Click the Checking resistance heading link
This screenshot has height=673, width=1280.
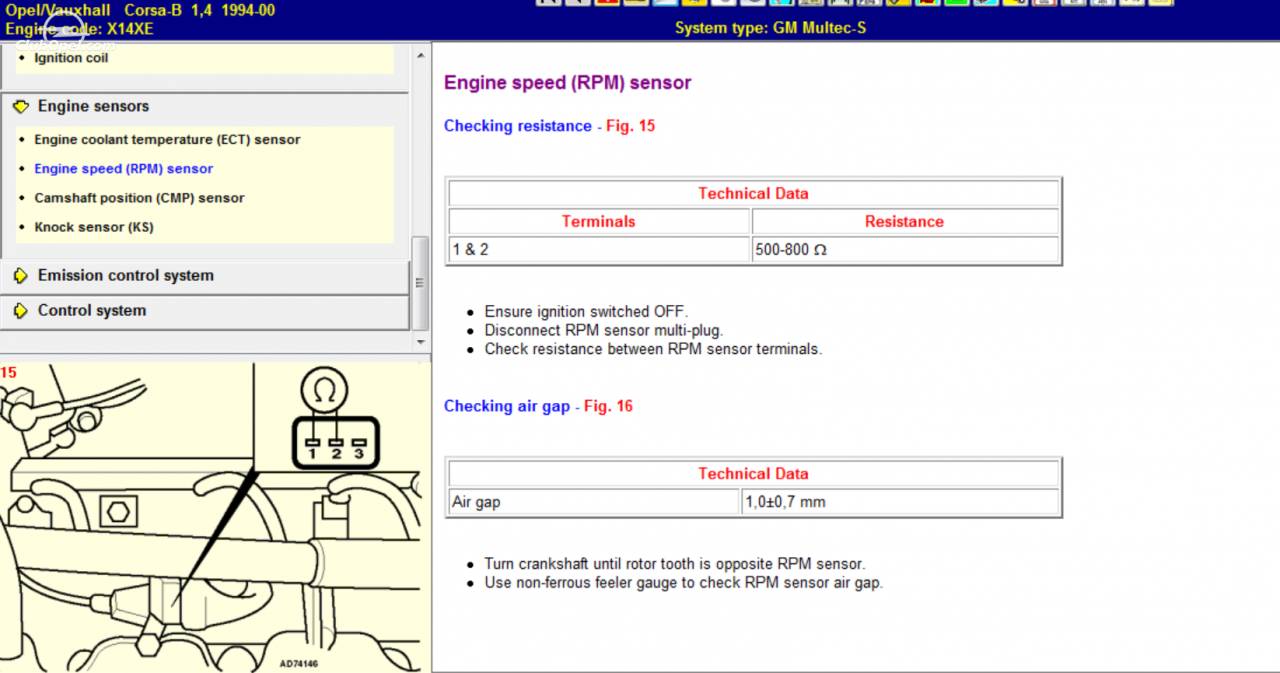pos(518,126)
